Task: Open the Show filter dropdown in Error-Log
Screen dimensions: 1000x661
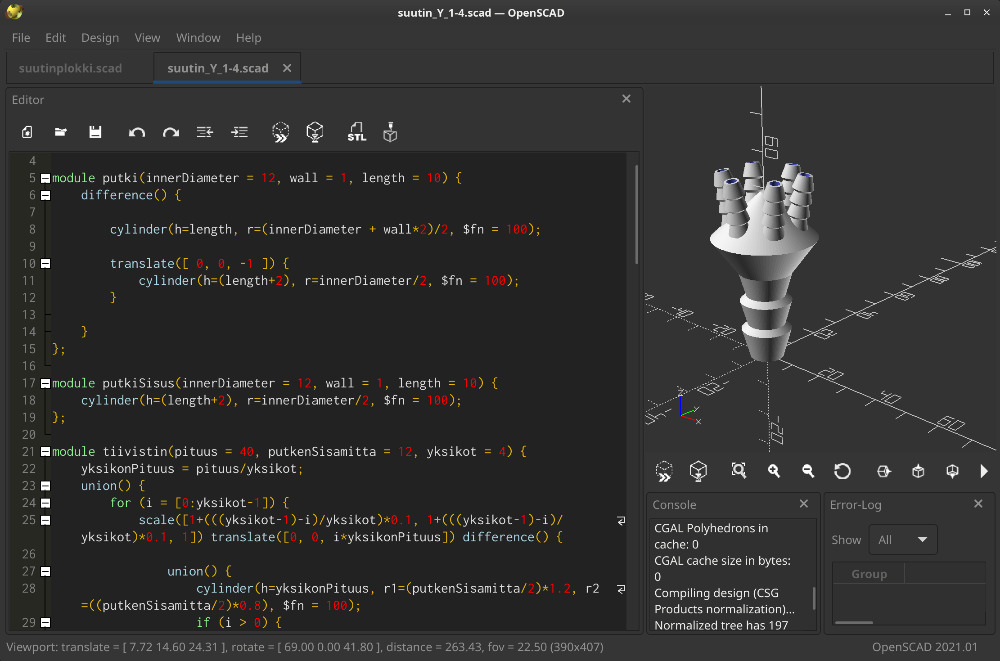Action: click(903, 539)
